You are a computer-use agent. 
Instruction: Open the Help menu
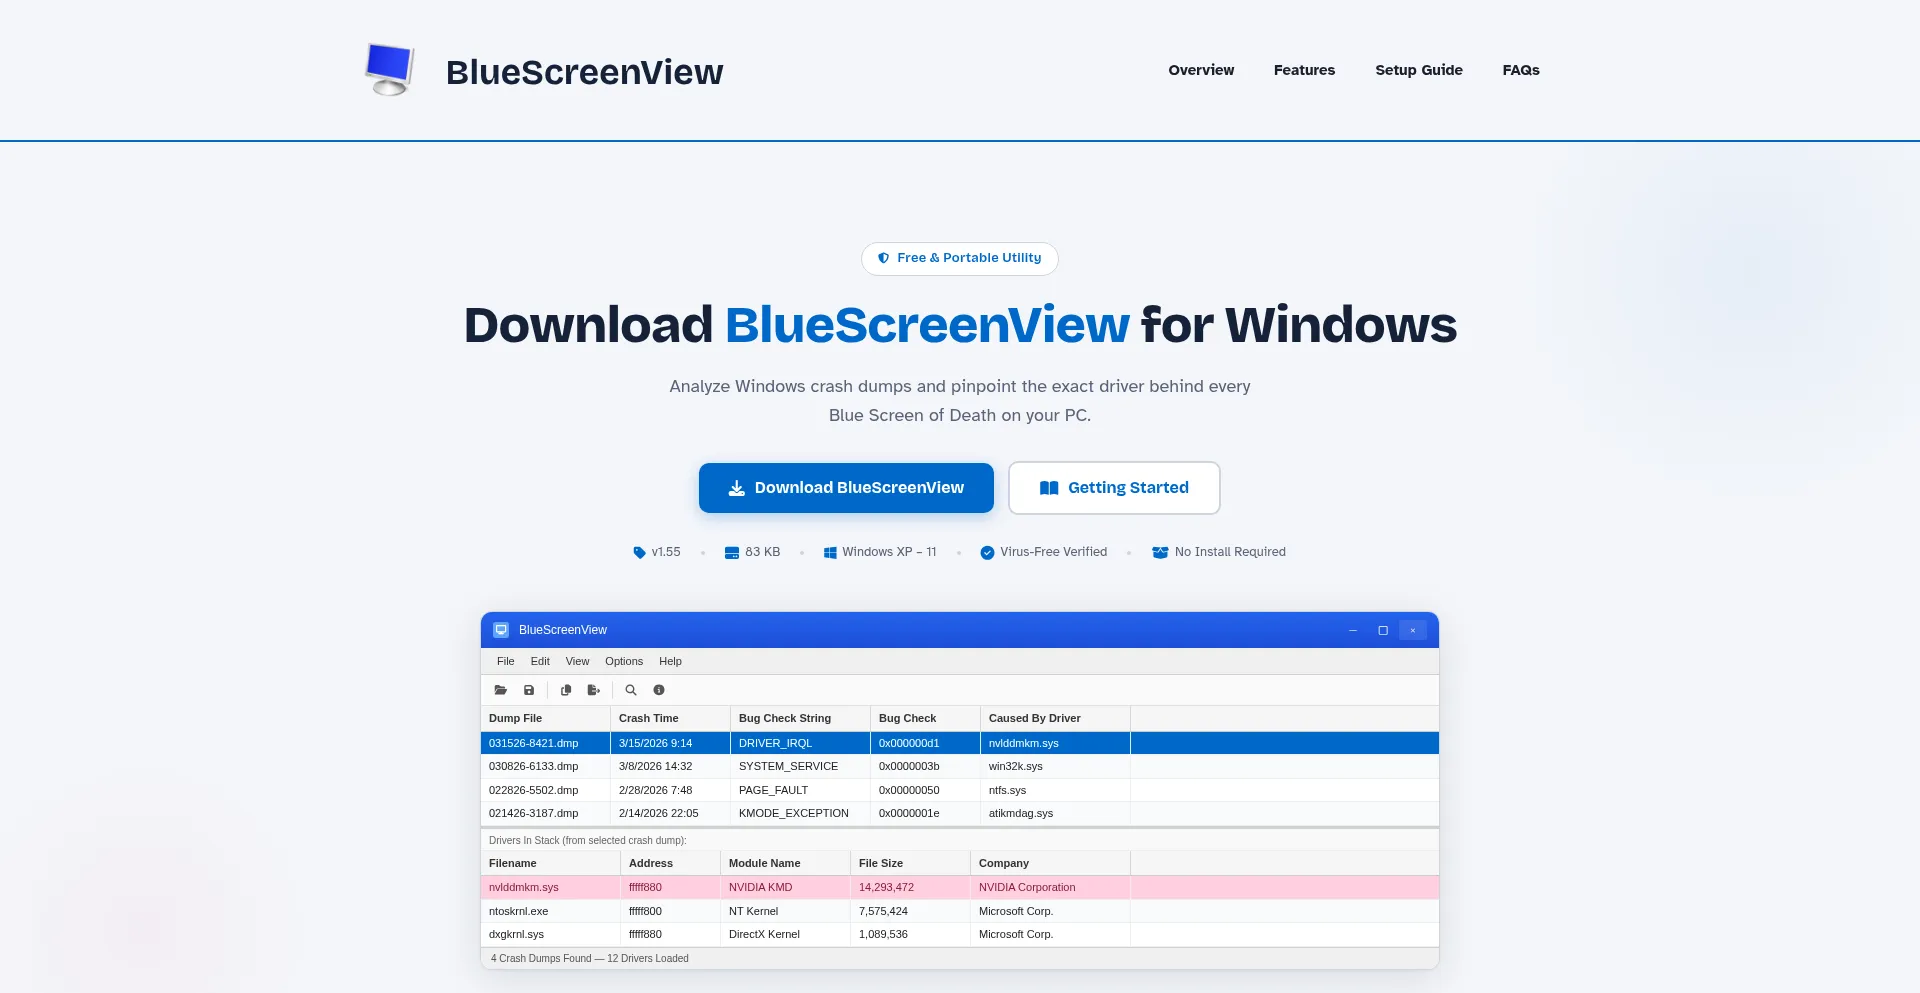[670, 661]
